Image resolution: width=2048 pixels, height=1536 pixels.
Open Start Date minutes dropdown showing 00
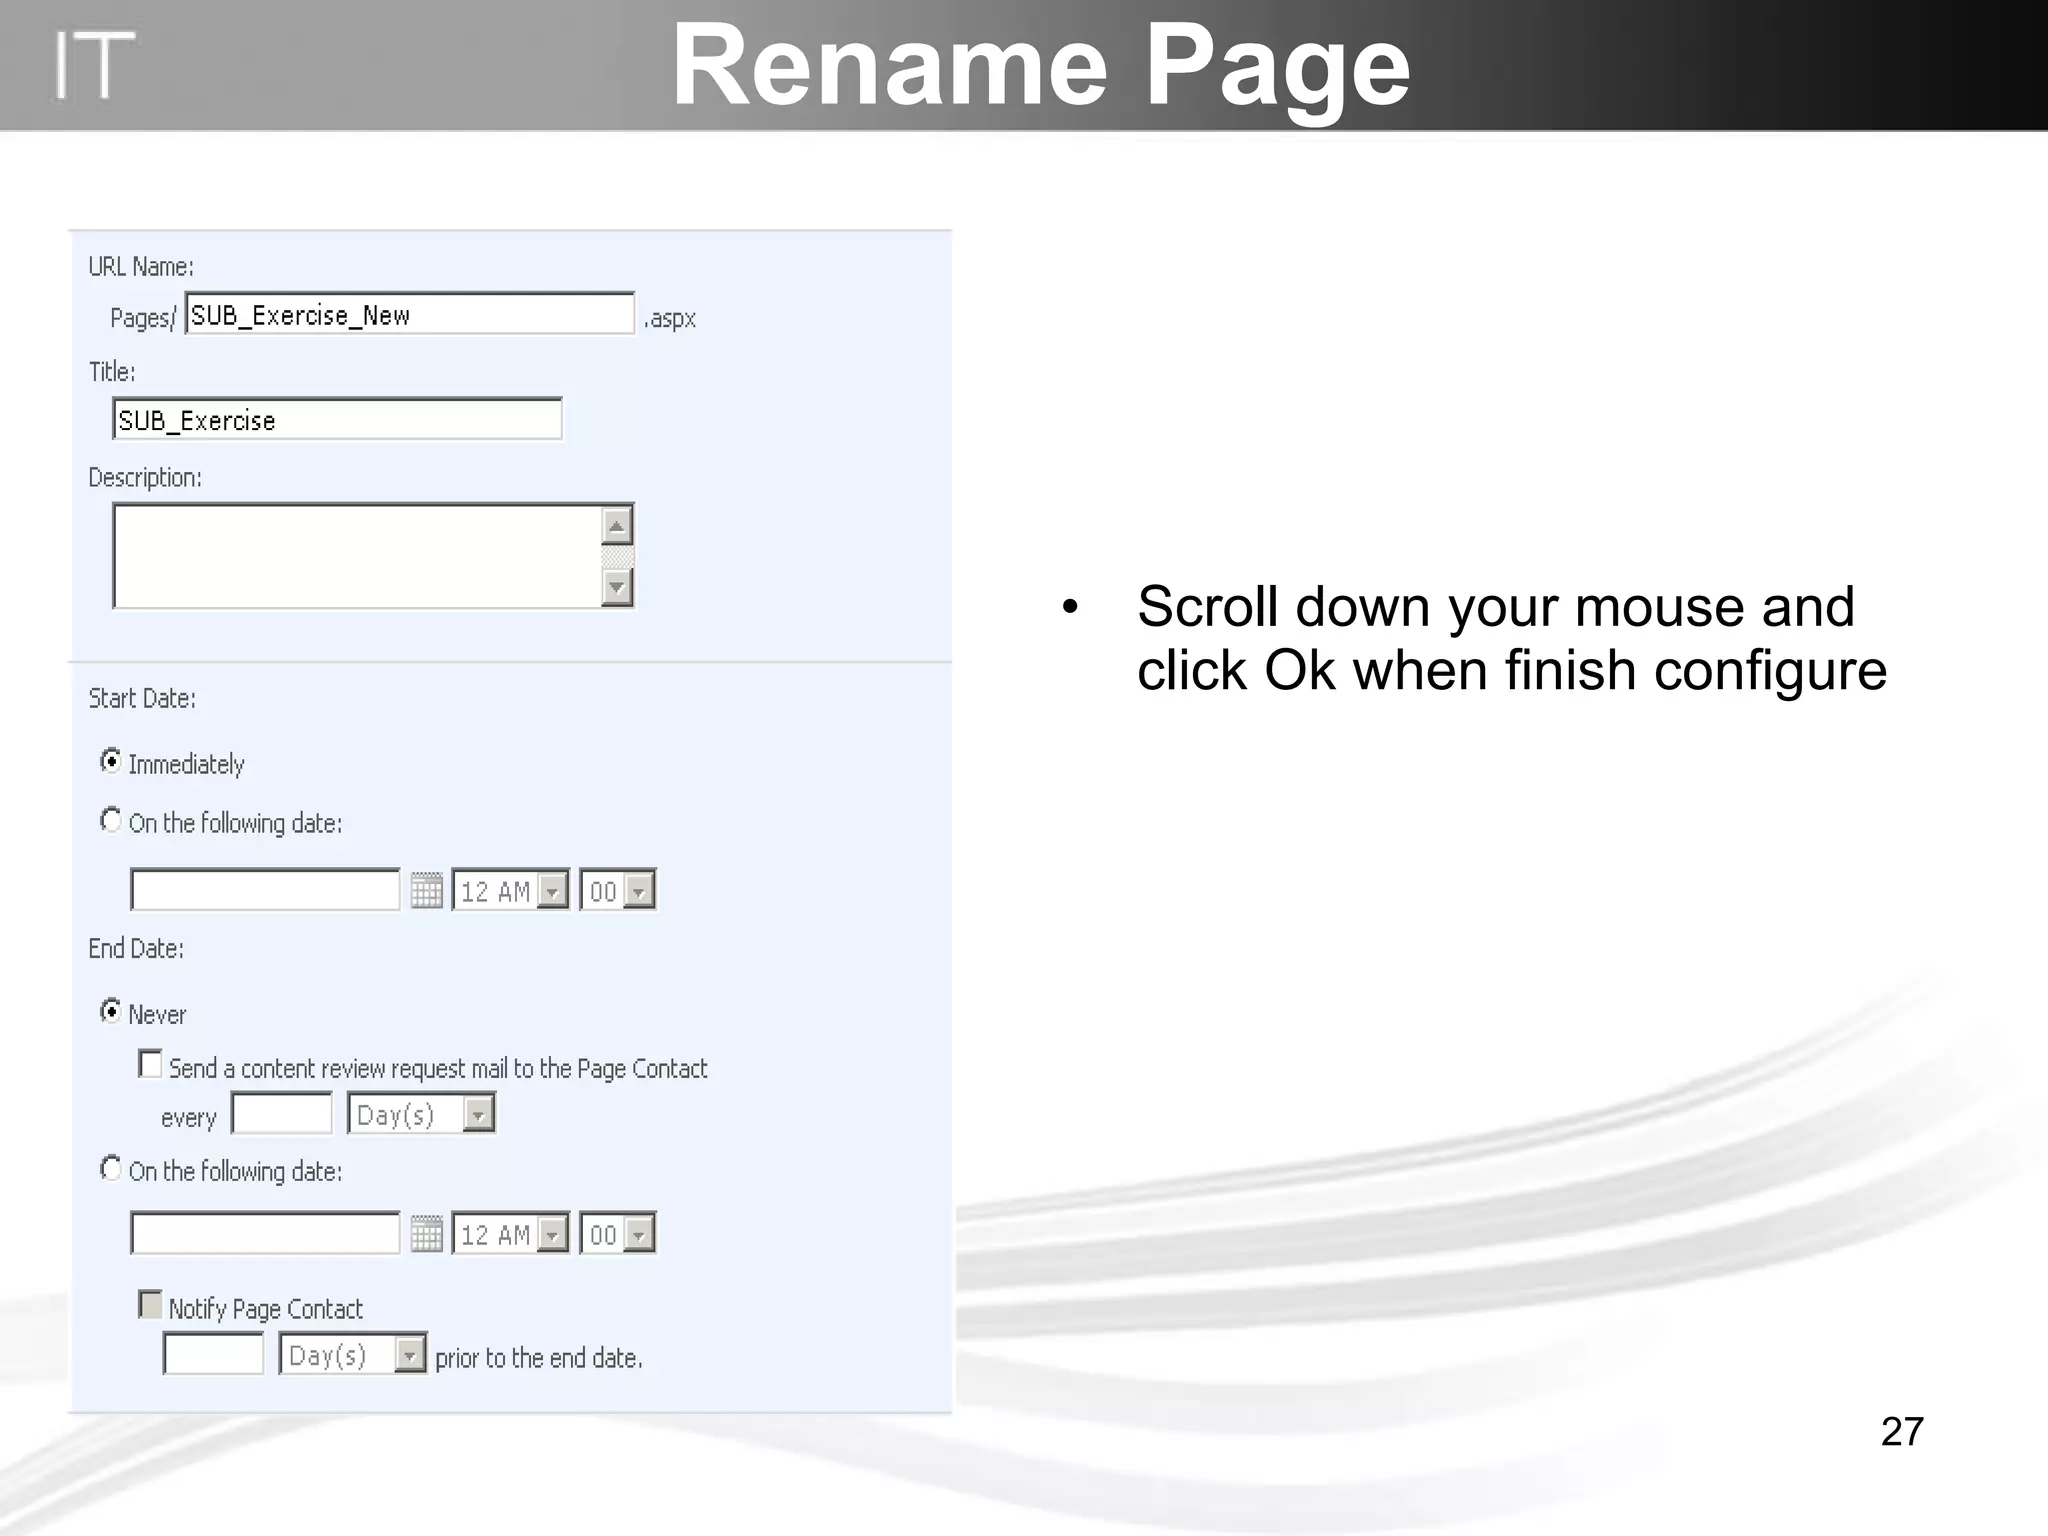(618, 890)
